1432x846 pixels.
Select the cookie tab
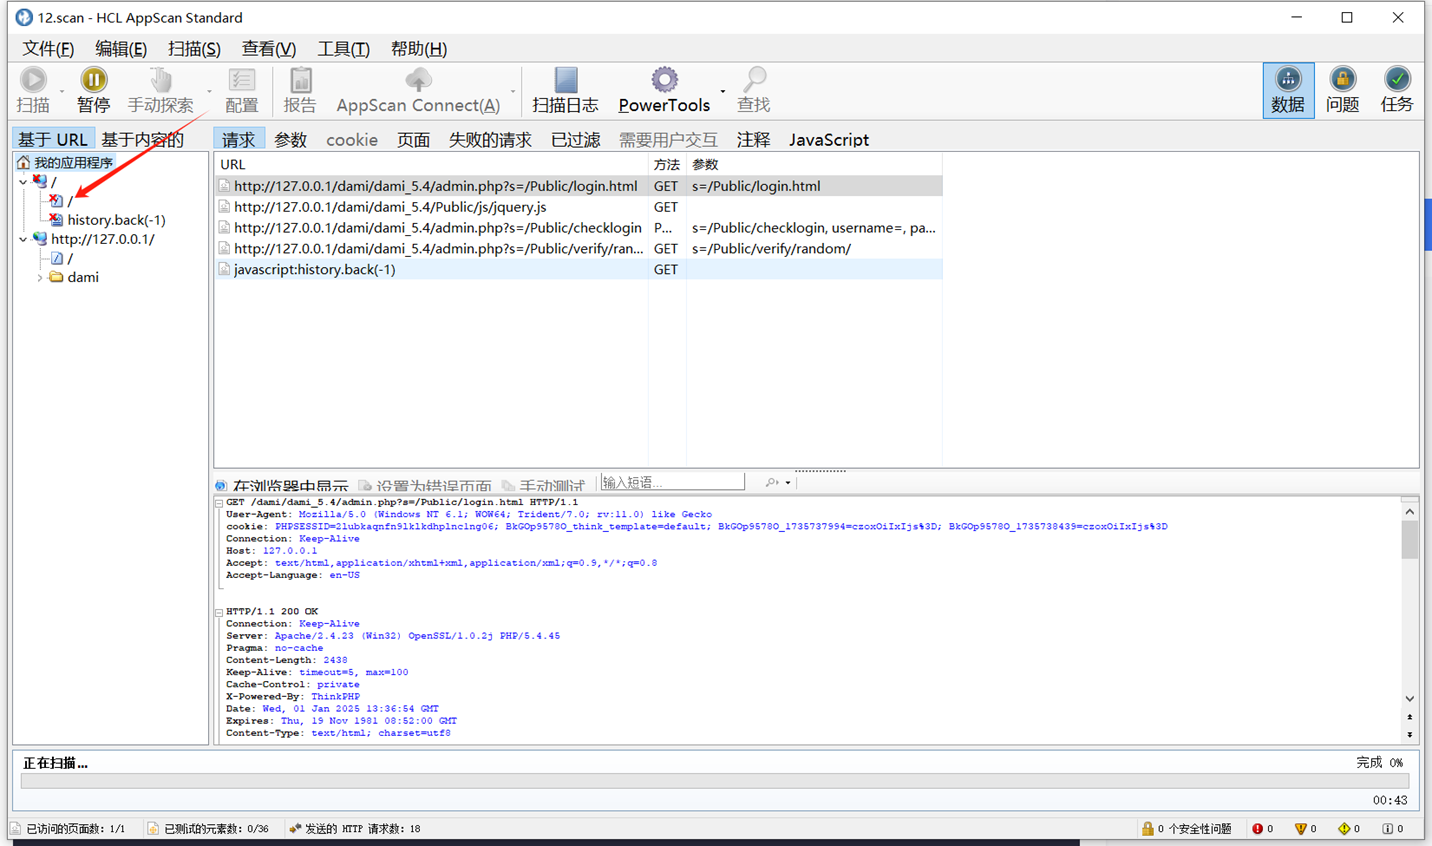pyautogui.click(x=352, y=140)
